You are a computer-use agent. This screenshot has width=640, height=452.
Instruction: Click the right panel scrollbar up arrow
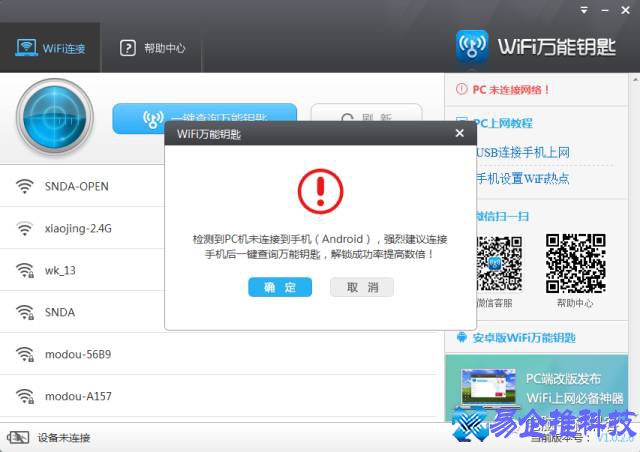click(636, 80)
